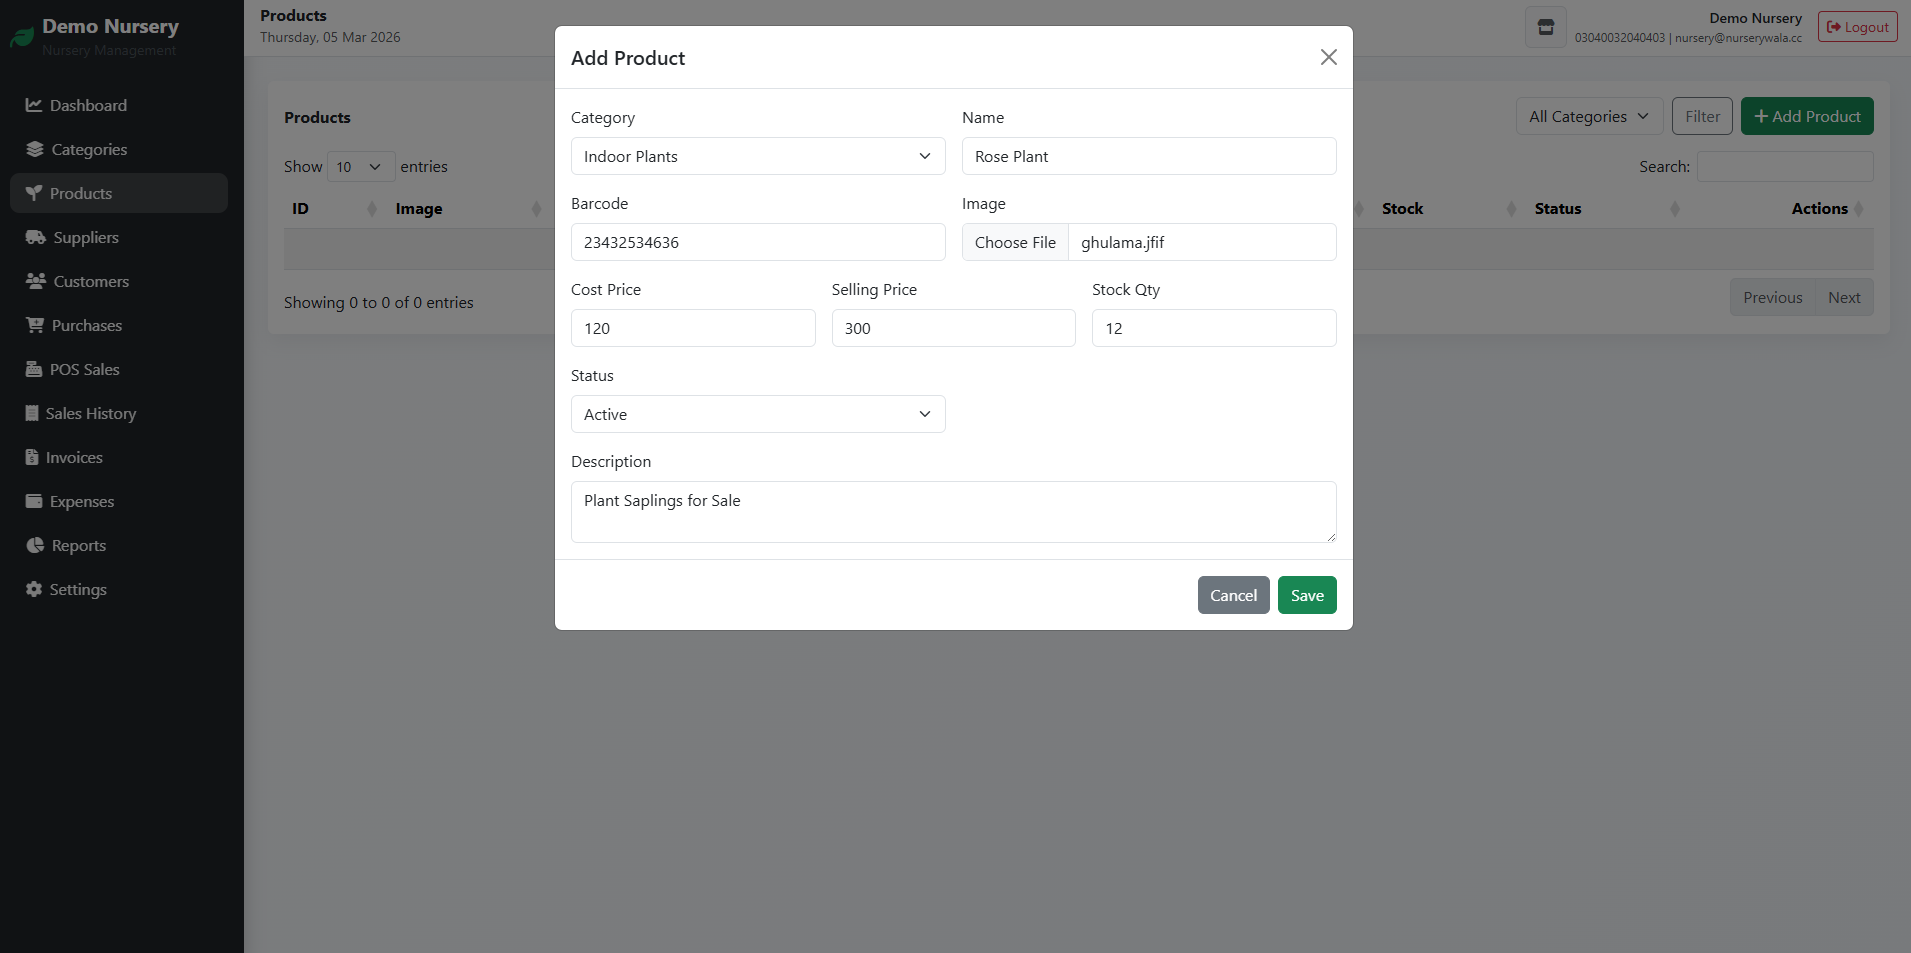Screen dimensions: 1911x953
Task: Select the Categories stack icon in sidebar
Action: [x=33, y=149]
